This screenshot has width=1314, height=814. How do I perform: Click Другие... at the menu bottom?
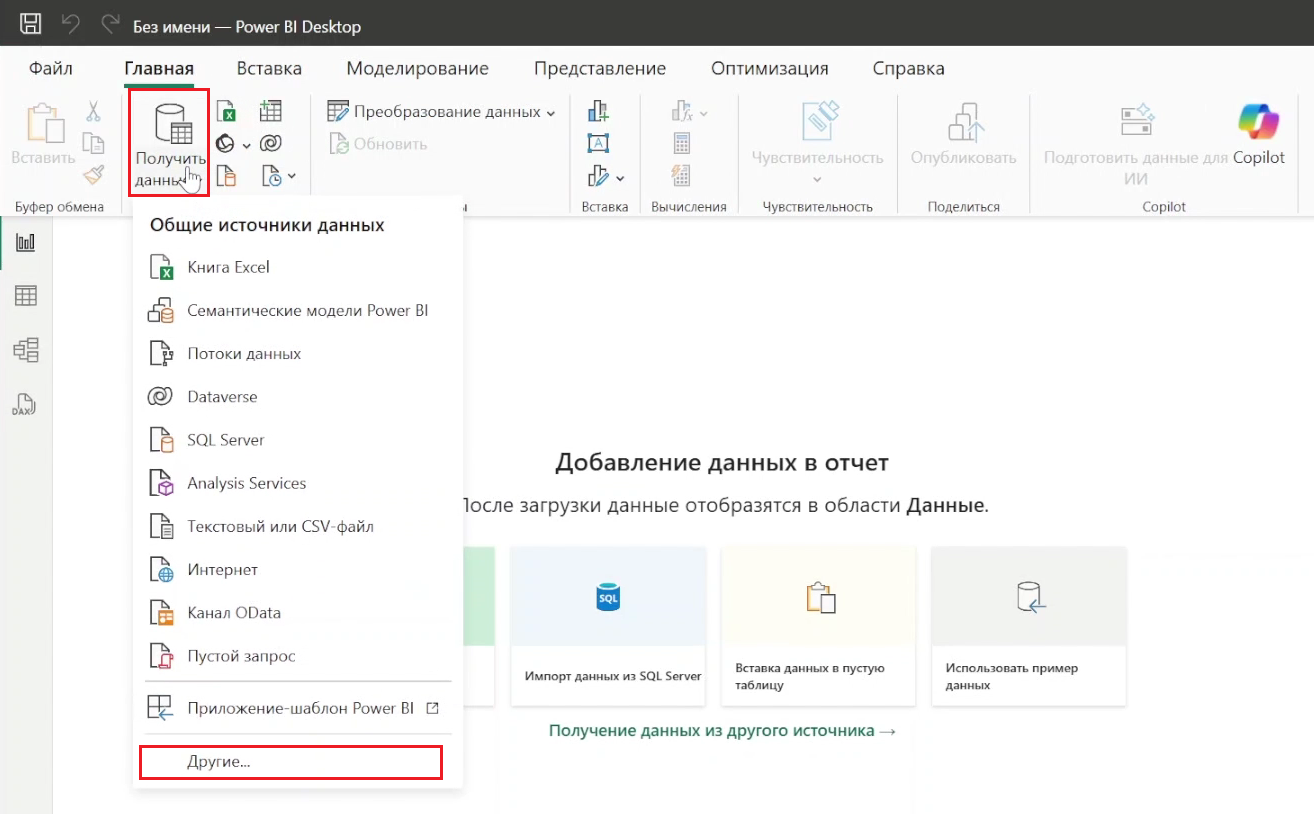point(291,762)
